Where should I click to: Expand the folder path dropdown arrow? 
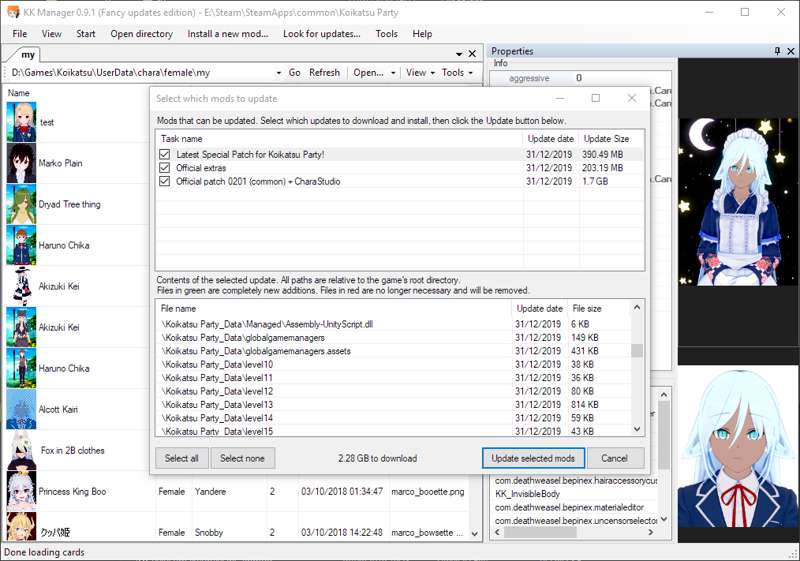pos(279,73)
